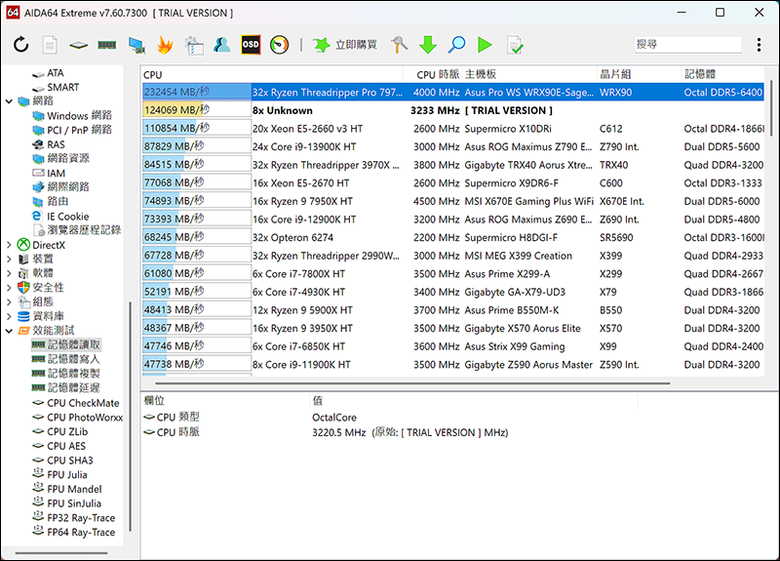Collapse the 網路 tree node

(x=9, y=101)
